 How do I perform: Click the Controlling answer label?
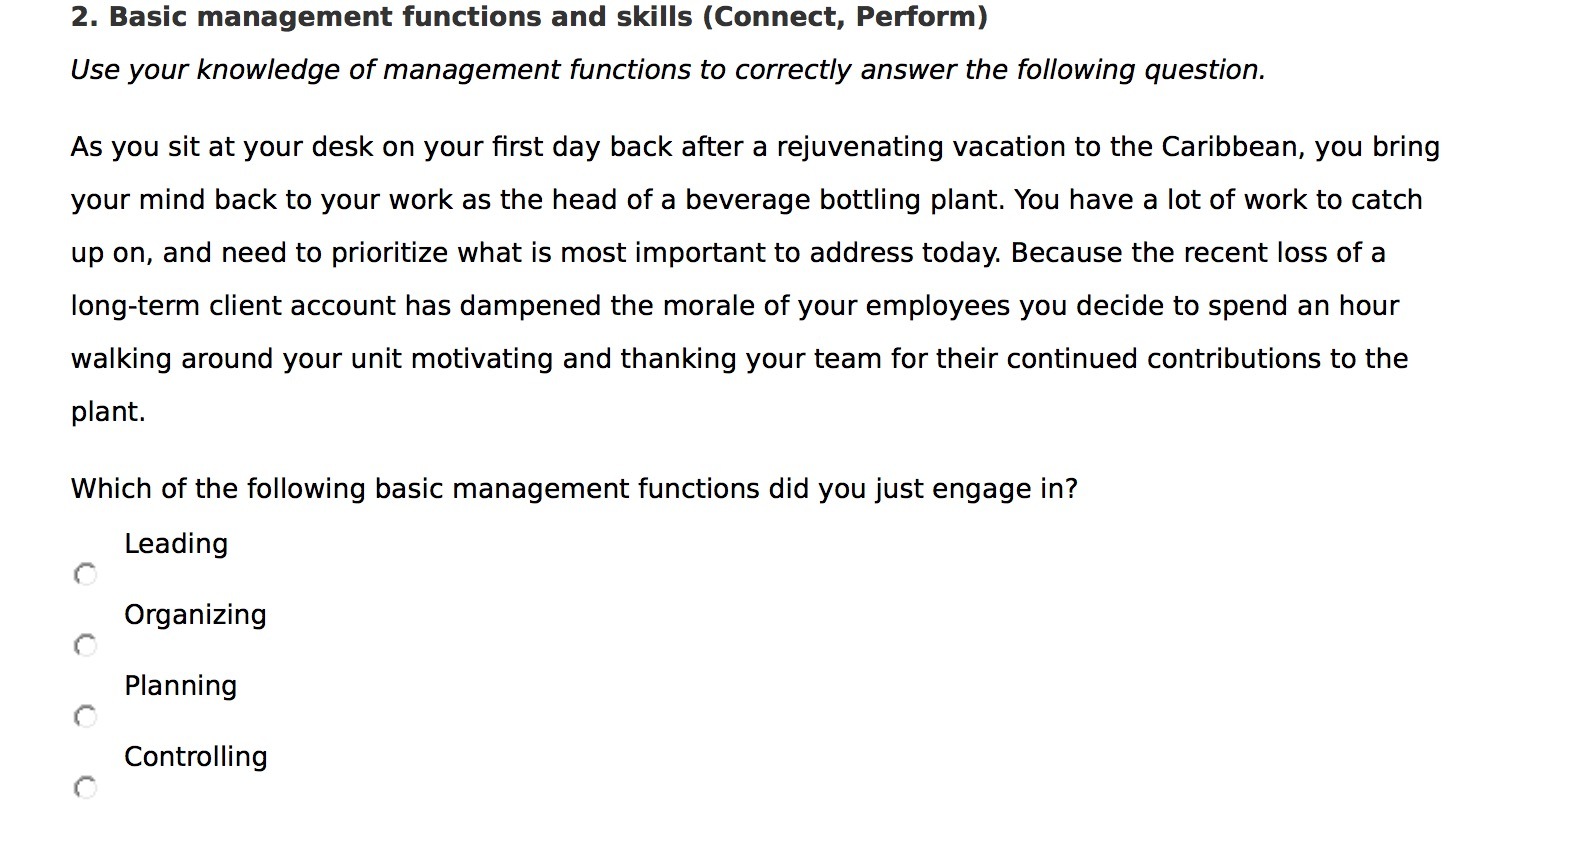click(195, 757)
